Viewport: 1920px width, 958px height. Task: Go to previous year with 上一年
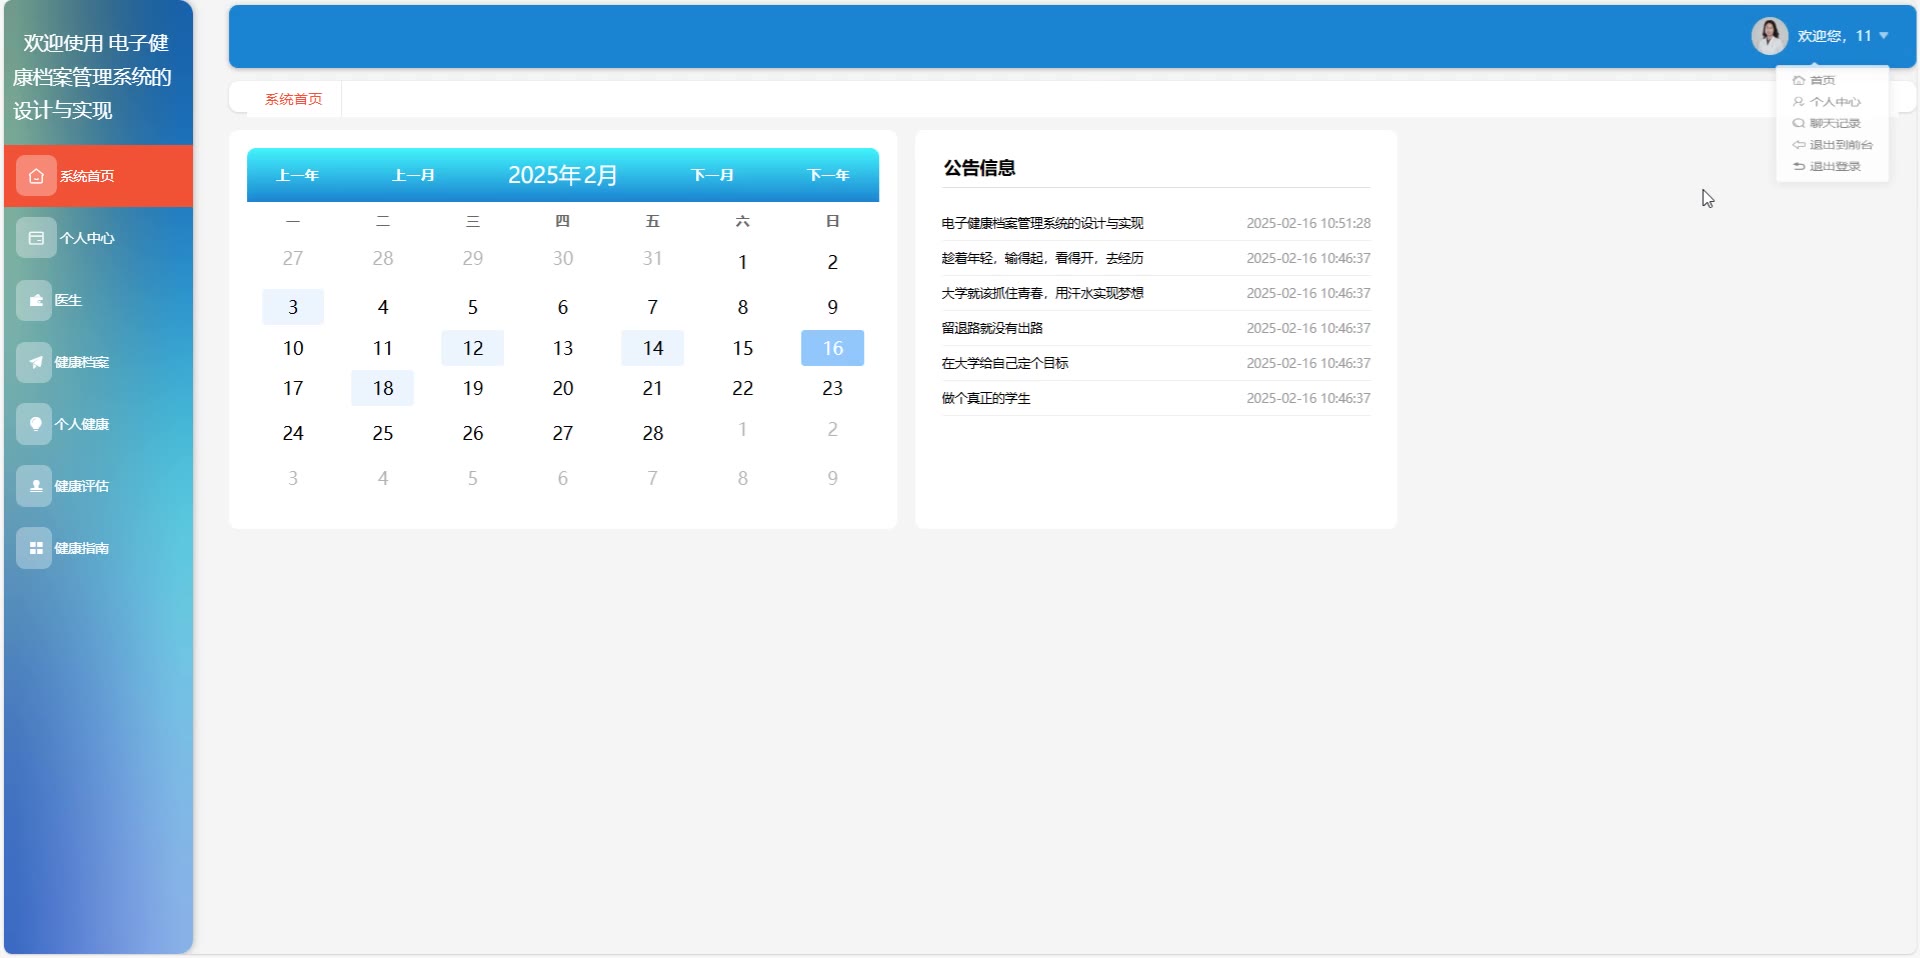(297, 175)
